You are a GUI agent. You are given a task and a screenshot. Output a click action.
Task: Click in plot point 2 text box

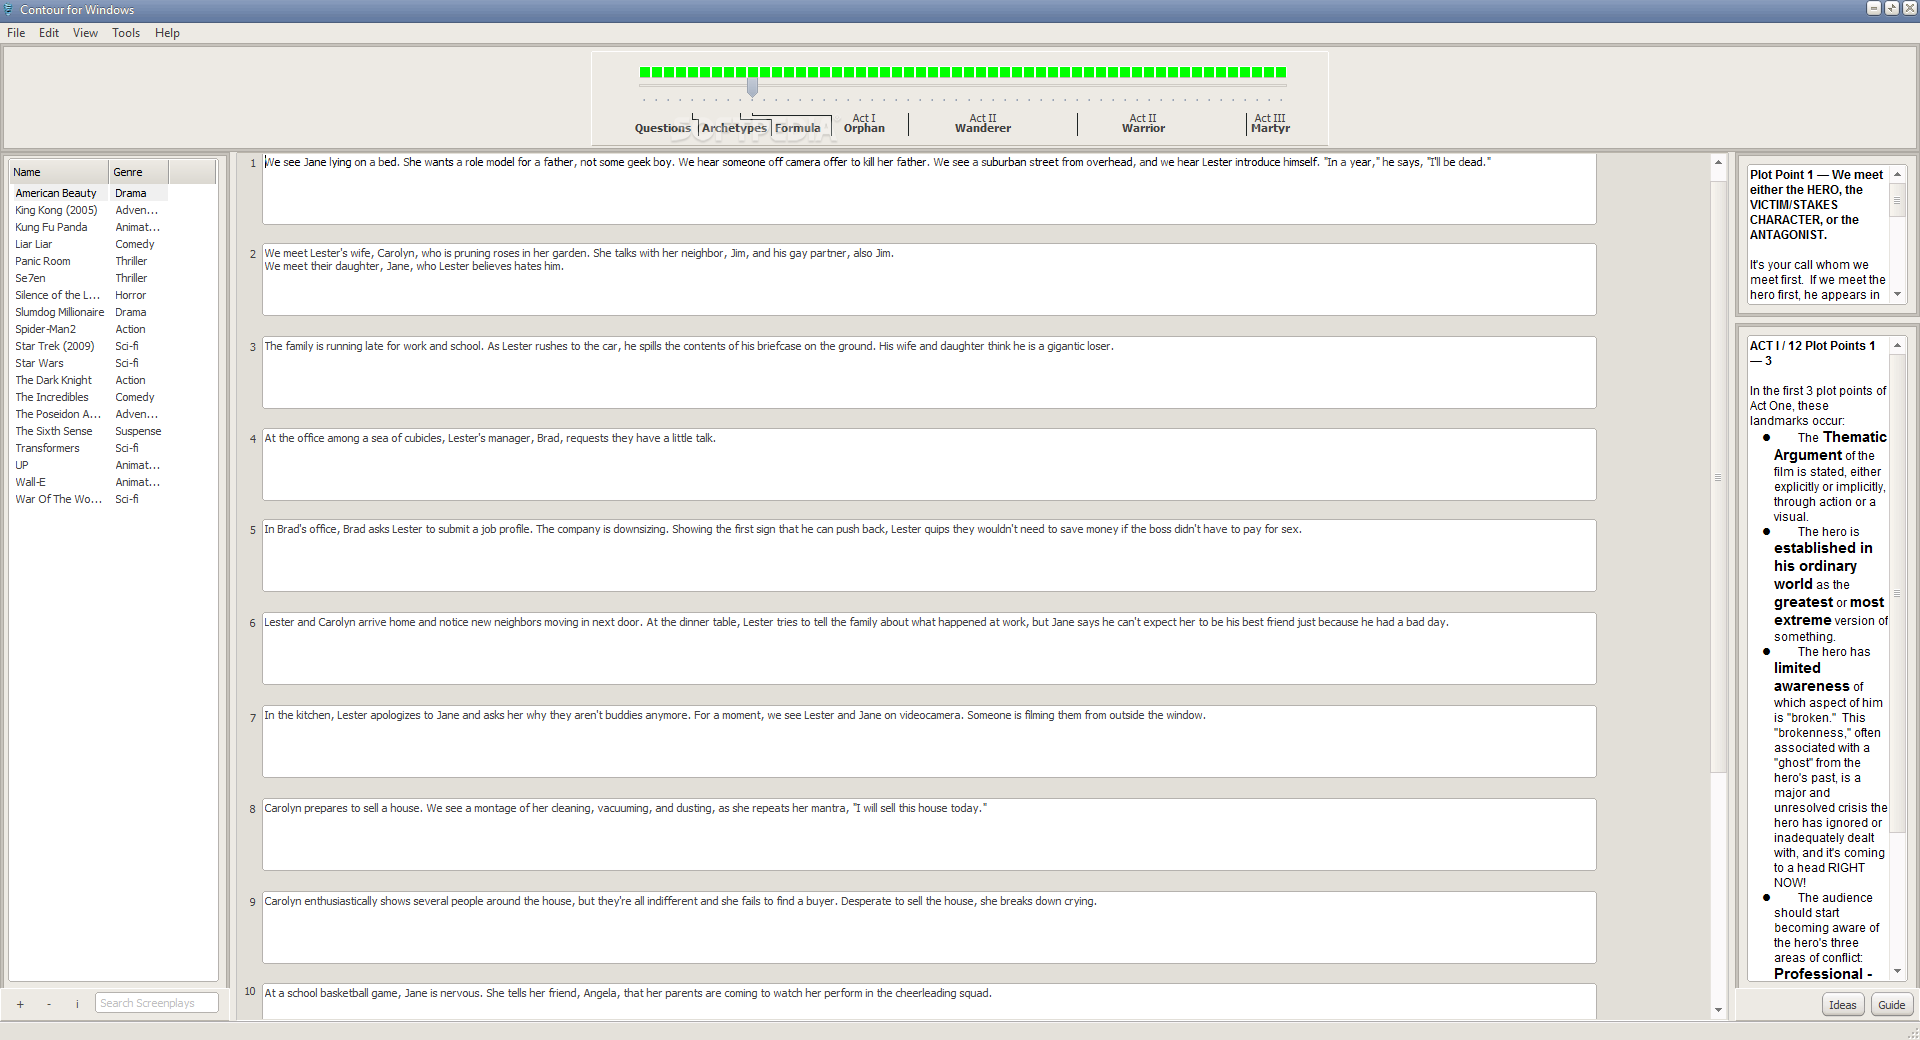pyautogui.click(x=929, y=280)
